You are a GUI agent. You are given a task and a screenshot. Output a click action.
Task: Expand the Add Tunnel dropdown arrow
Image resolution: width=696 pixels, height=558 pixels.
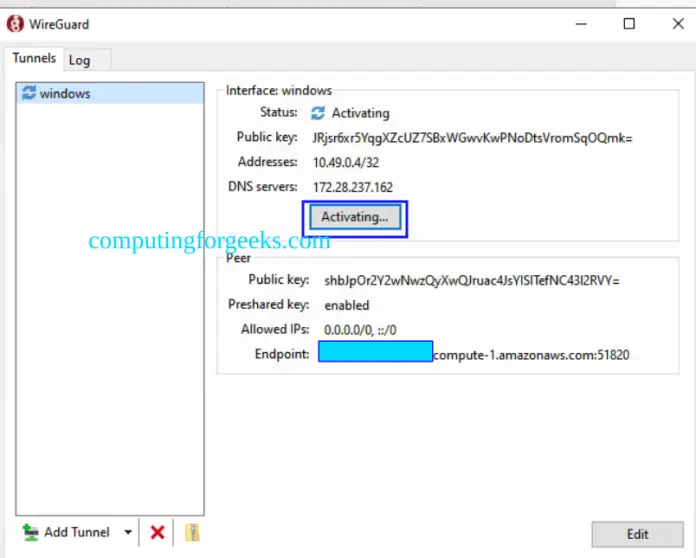[128, 532]
